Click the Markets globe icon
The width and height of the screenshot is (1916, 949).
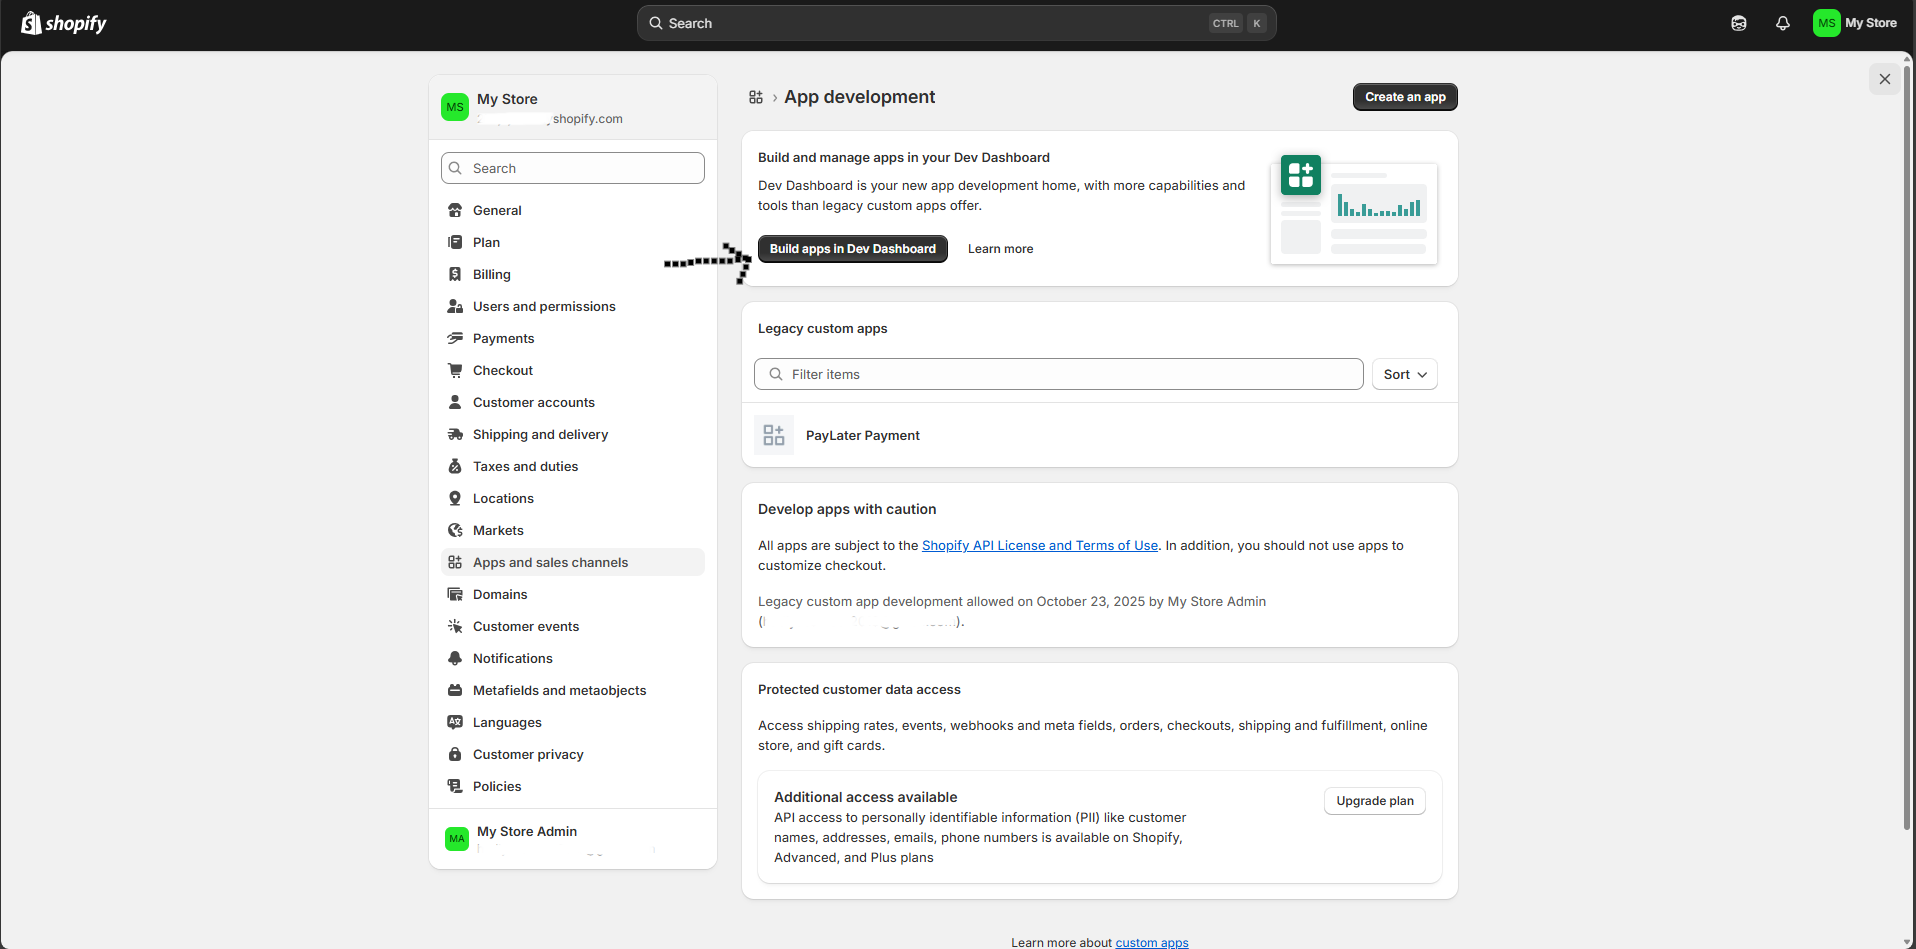click(x=455, y=530)
